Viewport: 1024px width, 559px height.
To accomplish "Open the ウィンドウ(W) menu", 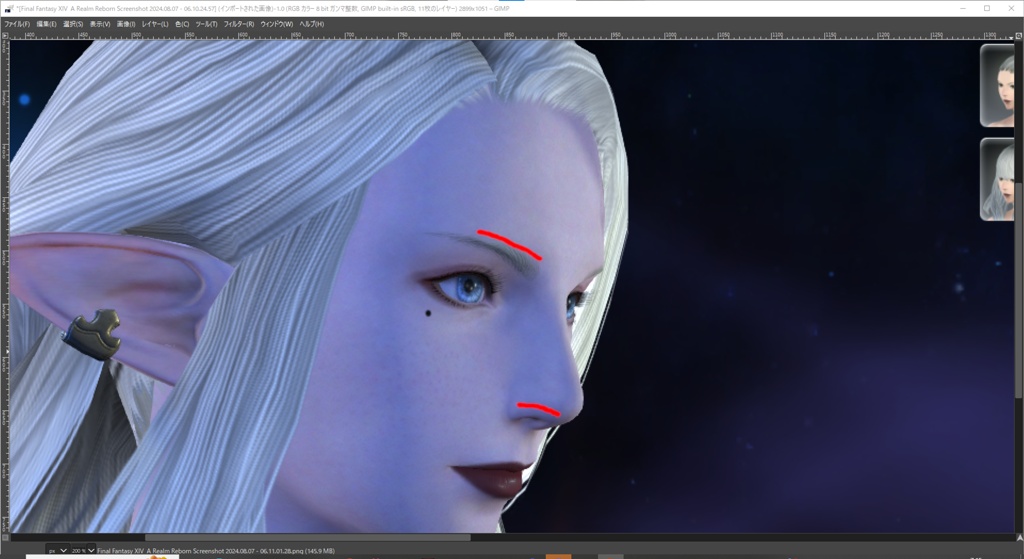I will (x=276, y=24).
